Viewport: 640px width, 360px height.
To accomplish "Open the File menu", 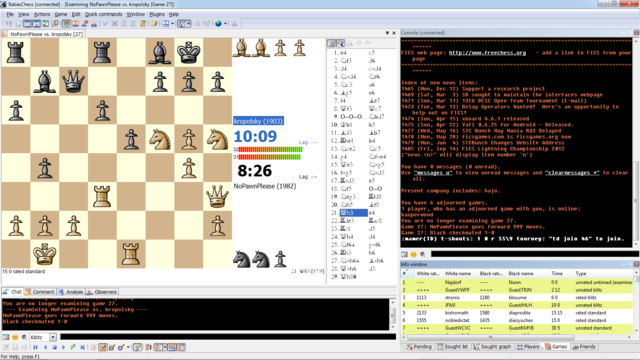I will [10, 14].
